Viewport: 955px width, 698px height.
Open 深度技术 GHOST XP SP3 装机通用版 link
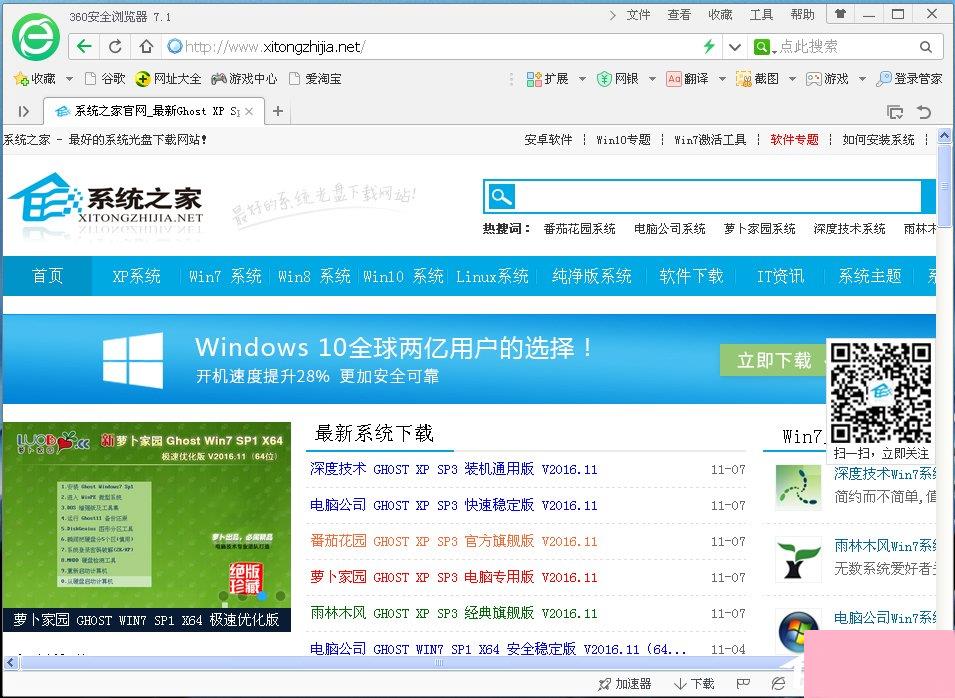click(453, 469)
